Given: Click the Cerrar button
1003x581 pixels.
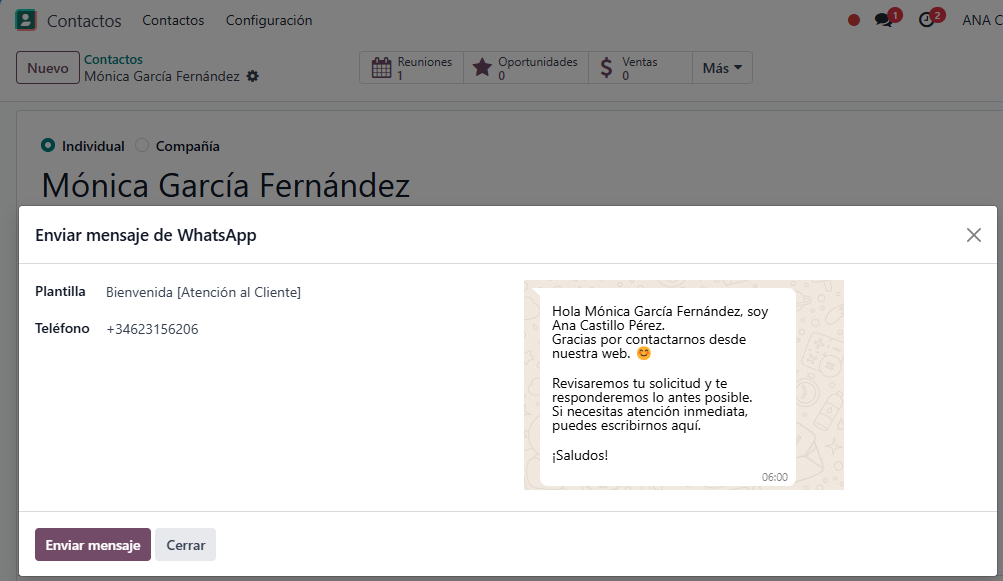Looking at the screenshot, I should click(x=186, y=545).
